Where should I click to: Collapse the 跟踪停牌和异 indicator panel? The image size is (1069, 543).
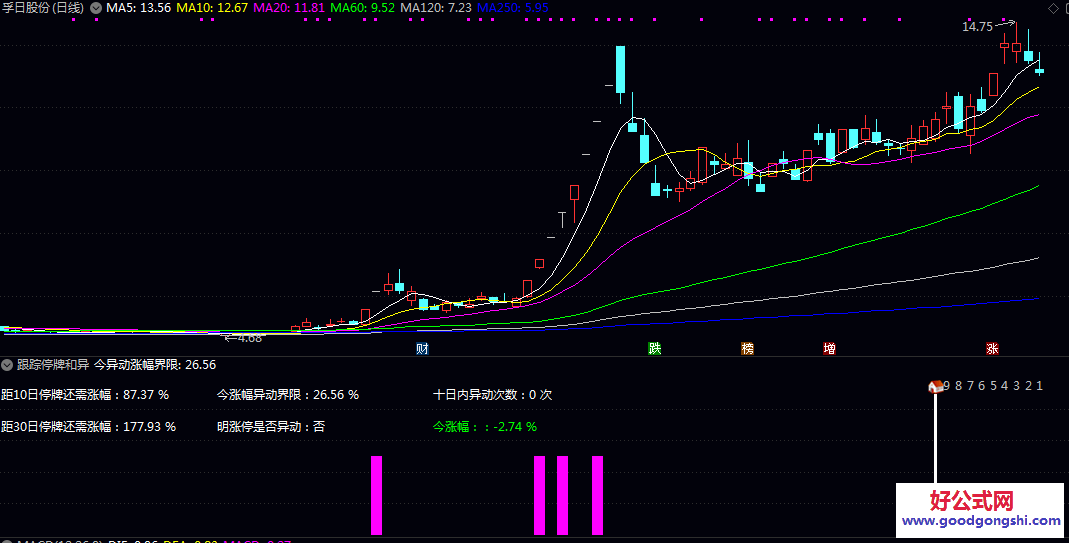click(8, 365)
